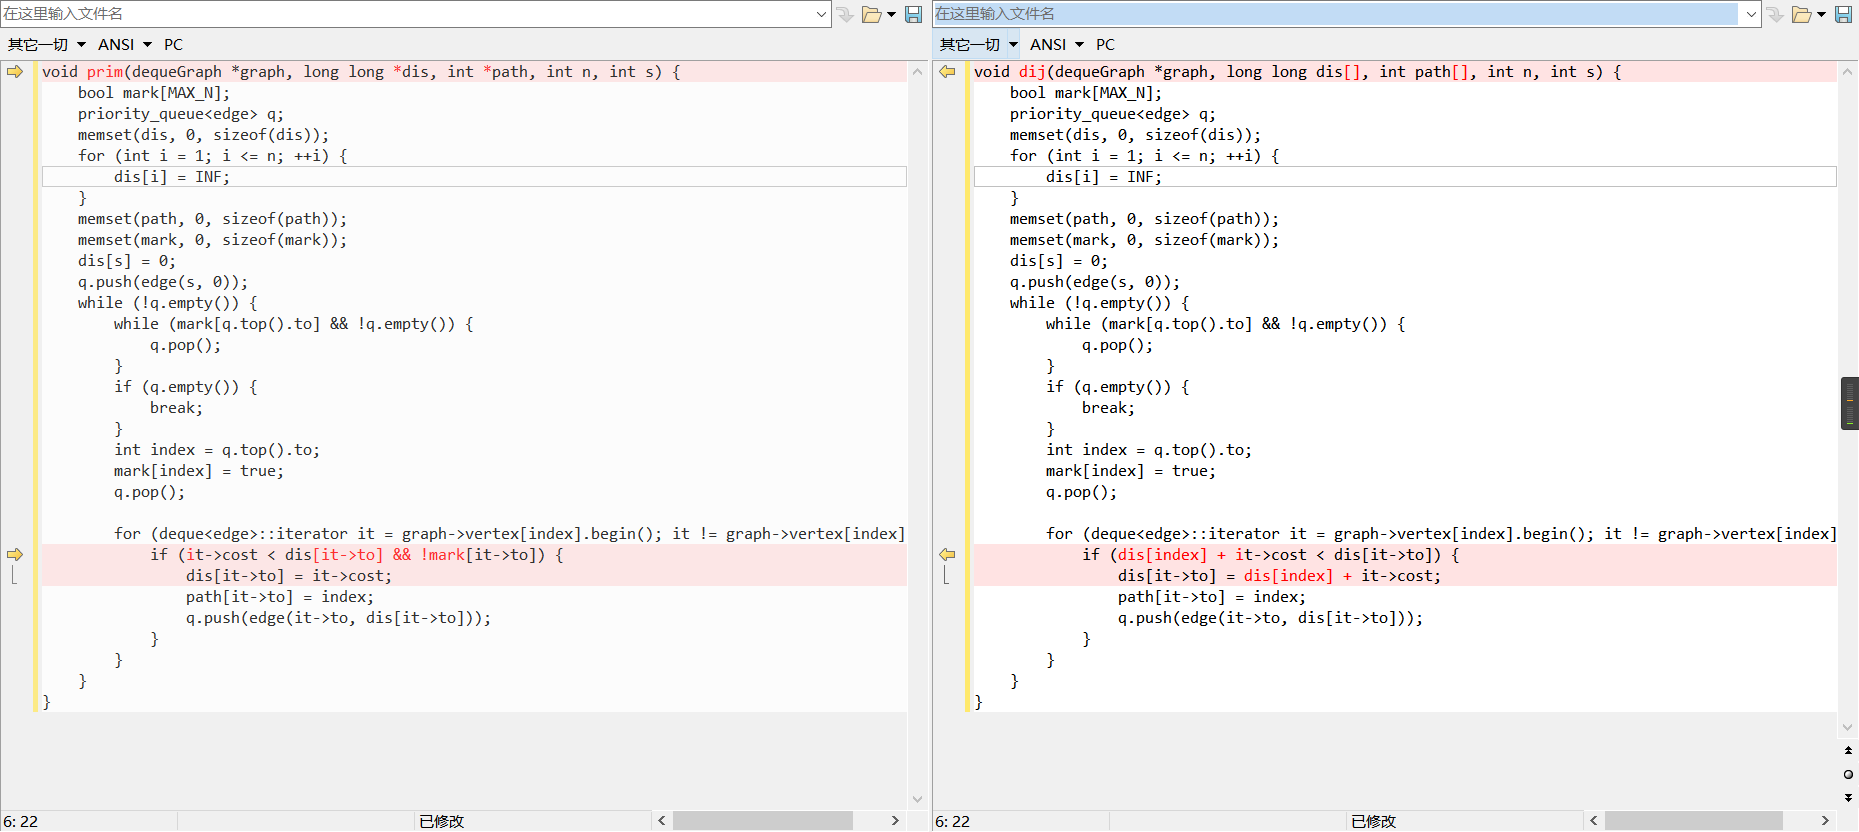Copy right if-condition difference to left
Image resolution: width=1859 pixels, height=832 pixels.
pyautogui.click(x=947, y=554)
